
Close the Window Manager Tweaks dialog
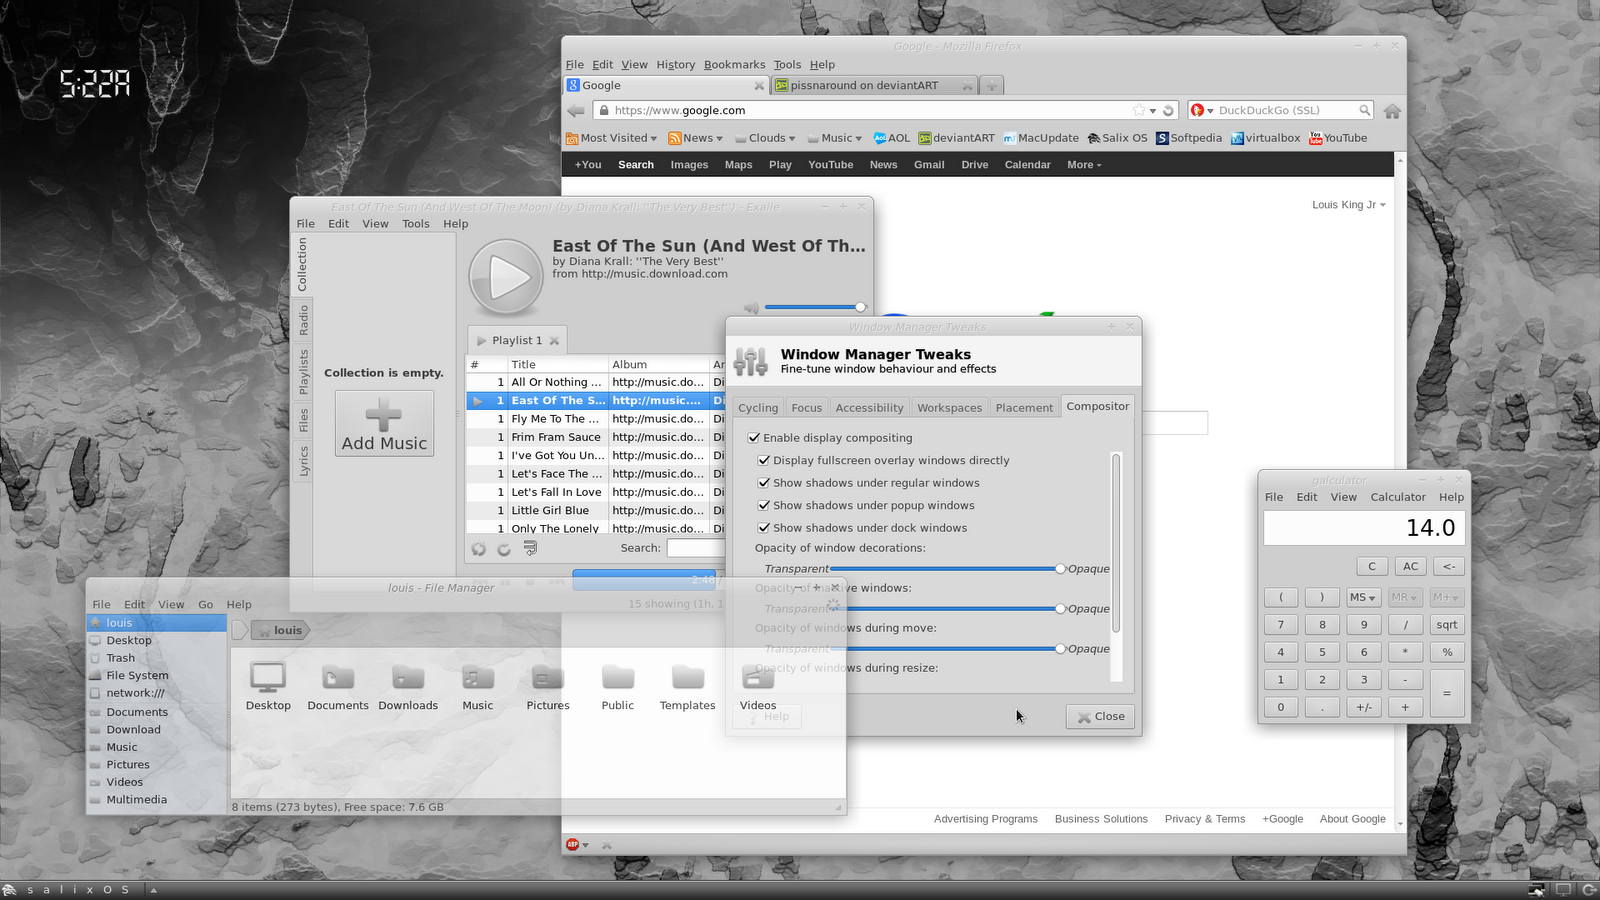click(1100, 716)
